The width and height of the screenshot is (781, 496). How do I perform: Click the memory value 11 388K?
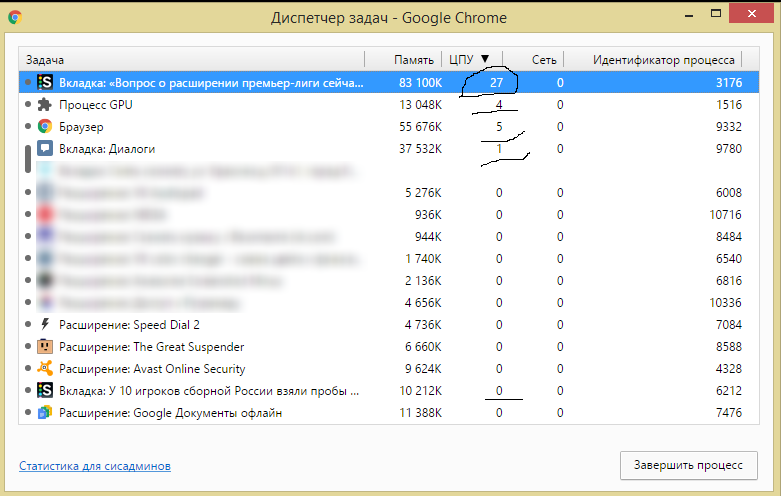pos(421,413)
